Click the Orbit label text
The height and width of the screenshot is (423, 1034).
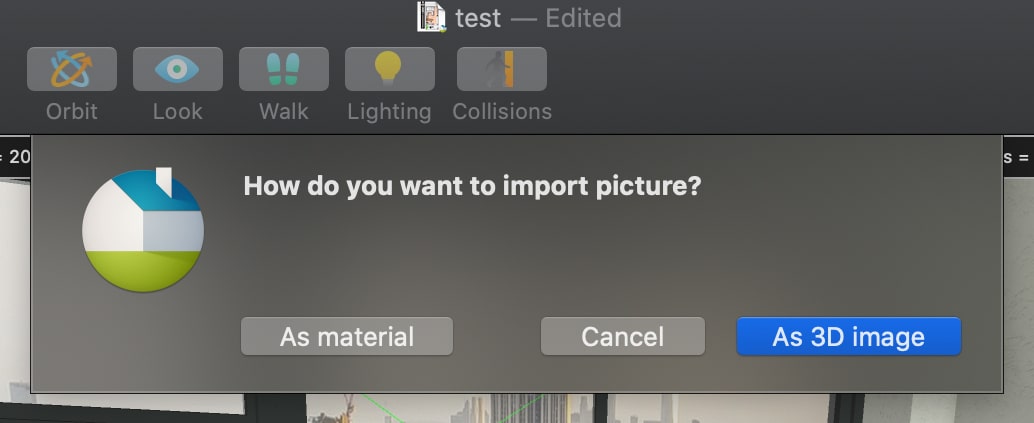72,111
